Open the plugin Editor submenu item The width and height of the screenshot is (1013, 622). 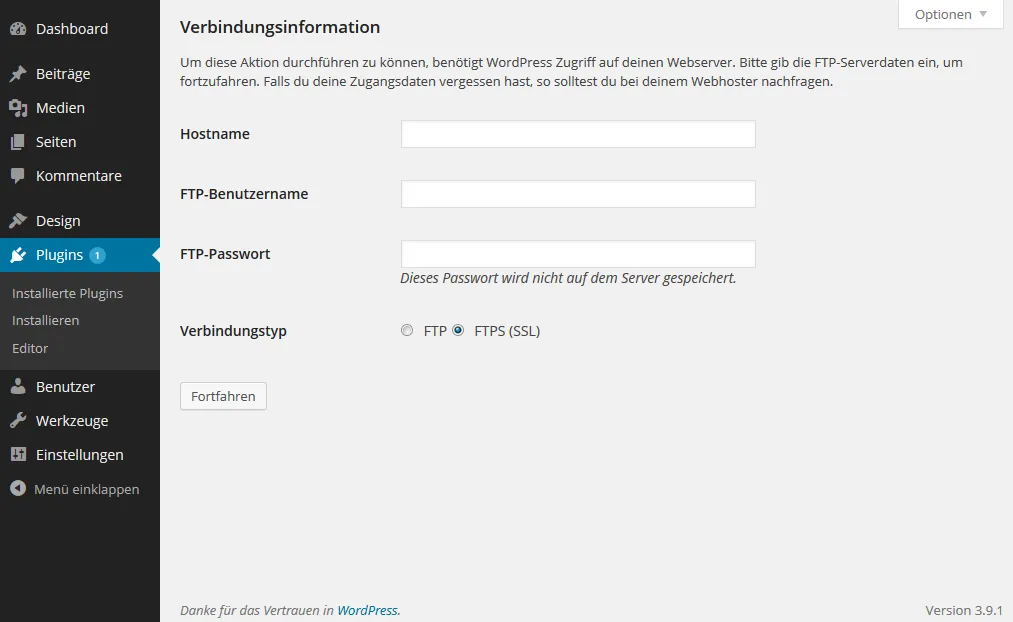[30, 348]
